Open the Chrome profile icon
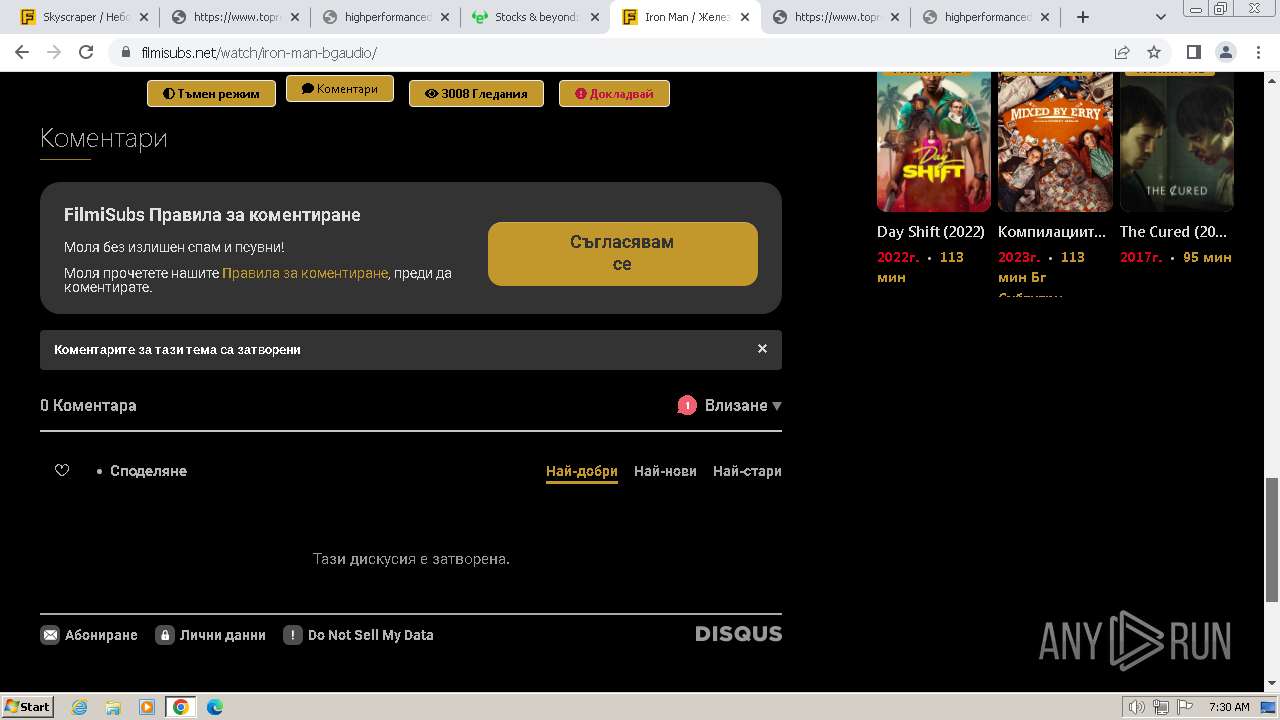Screen dimensions: 1280x720 1225,52
